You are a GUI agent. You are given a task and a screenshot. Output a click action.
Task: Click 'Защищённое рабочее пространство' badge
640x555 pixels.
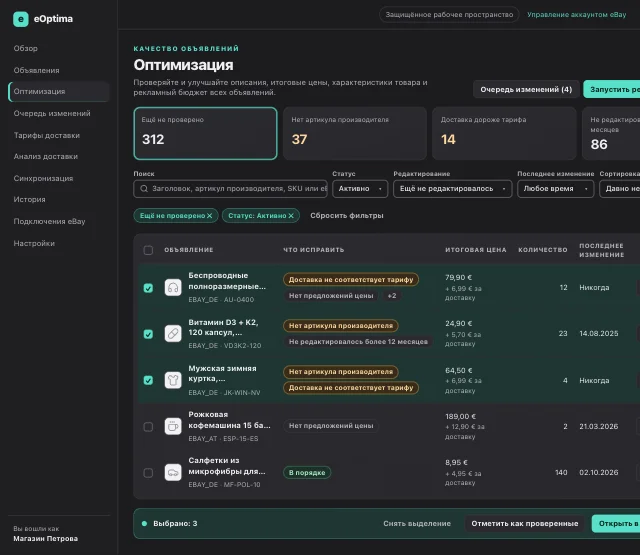click(449, 15)
